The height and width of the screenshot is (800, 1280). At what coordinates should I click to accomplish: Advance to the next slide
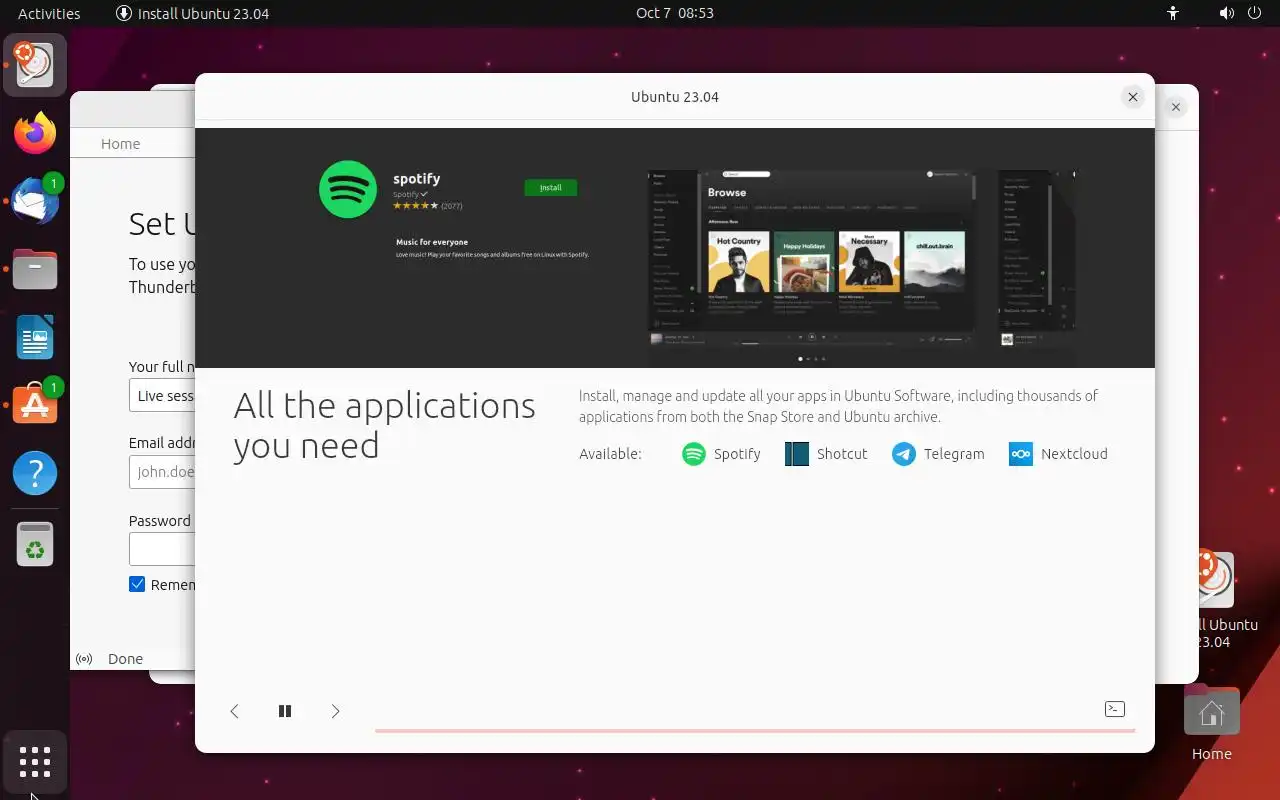point(336,711)
